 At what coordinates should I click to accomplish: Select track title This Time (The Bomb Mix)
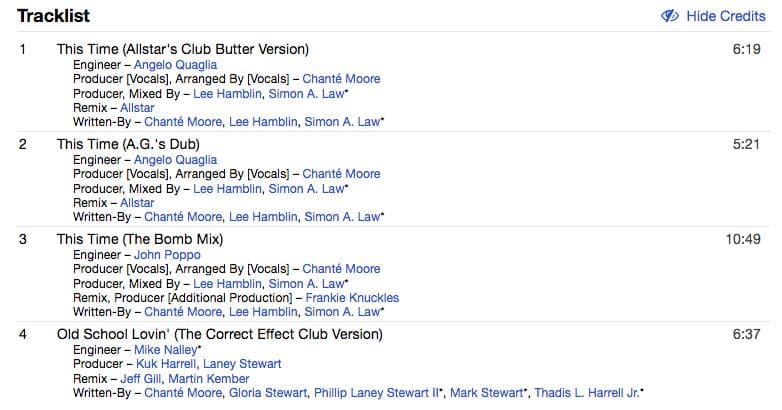pos(139,239)
